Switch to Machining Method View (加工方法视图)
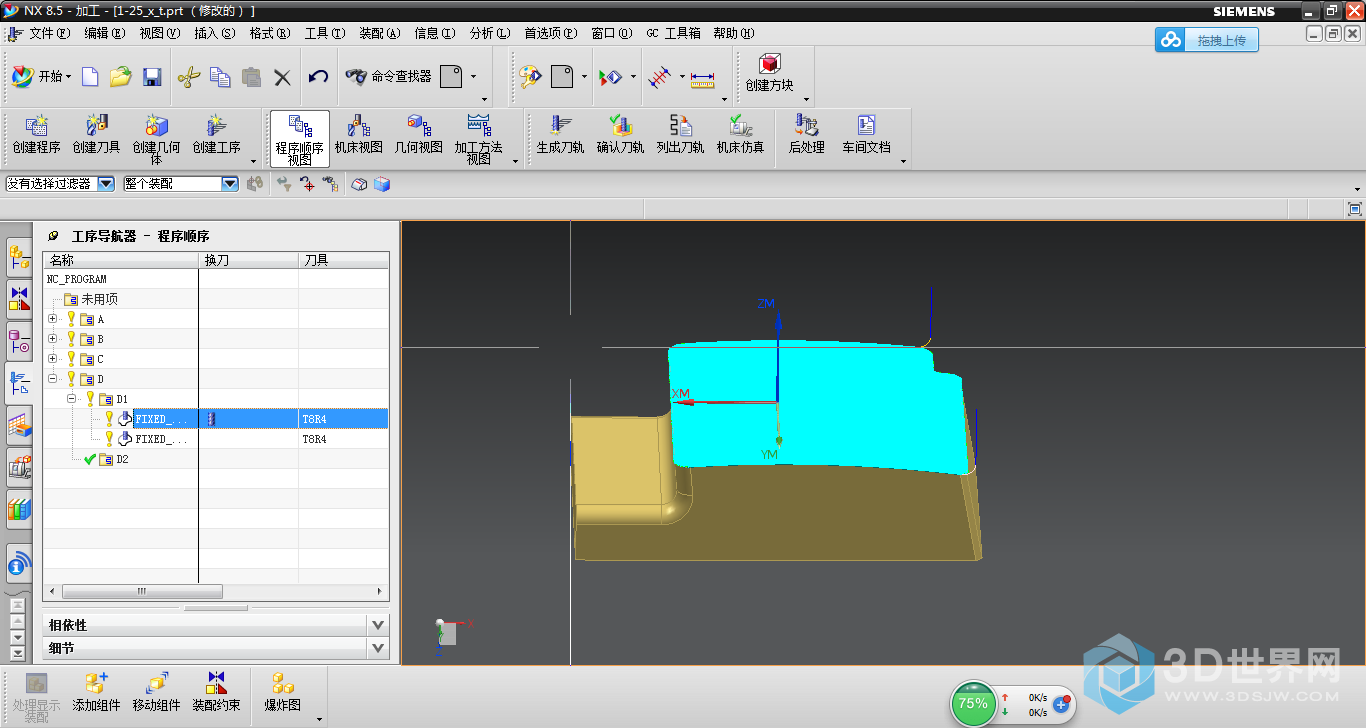 point(479,138)
